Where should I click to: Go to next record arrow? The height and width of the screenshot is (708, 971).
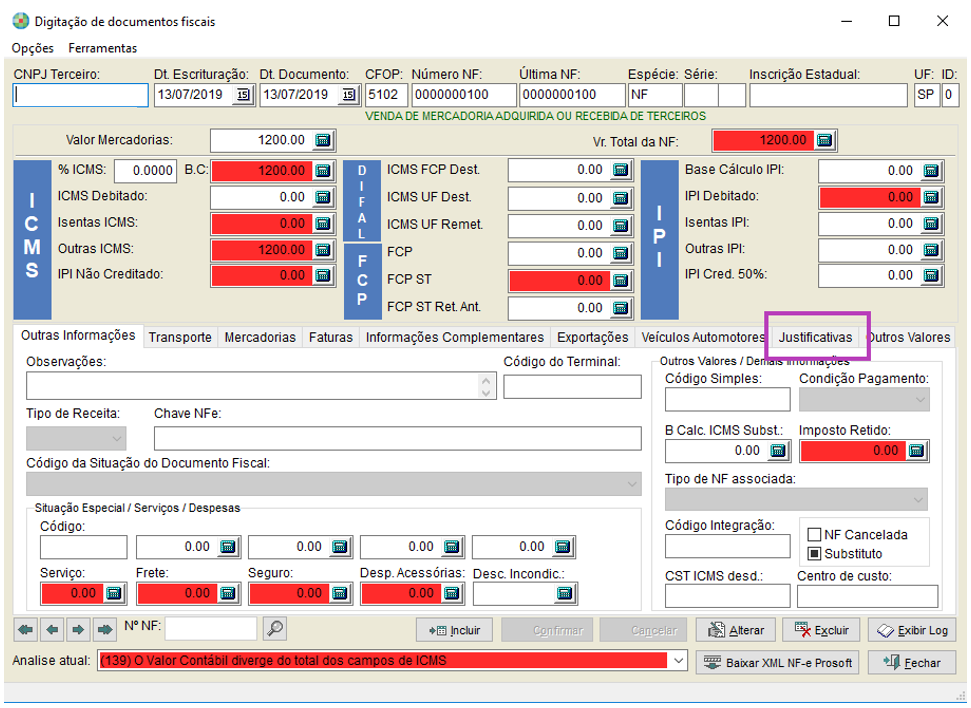pyautogui.click(x=78, y=630)
